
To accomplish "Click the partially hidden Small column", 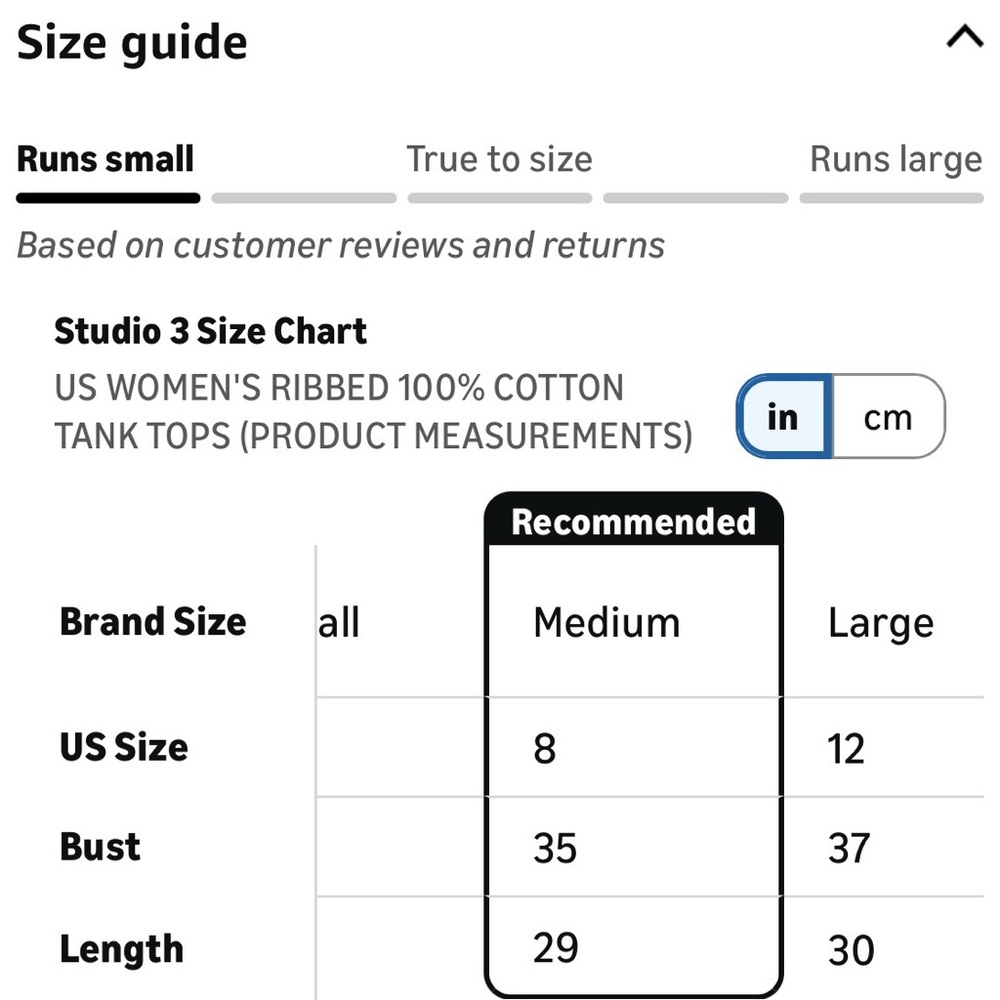I will pos(339,623).
